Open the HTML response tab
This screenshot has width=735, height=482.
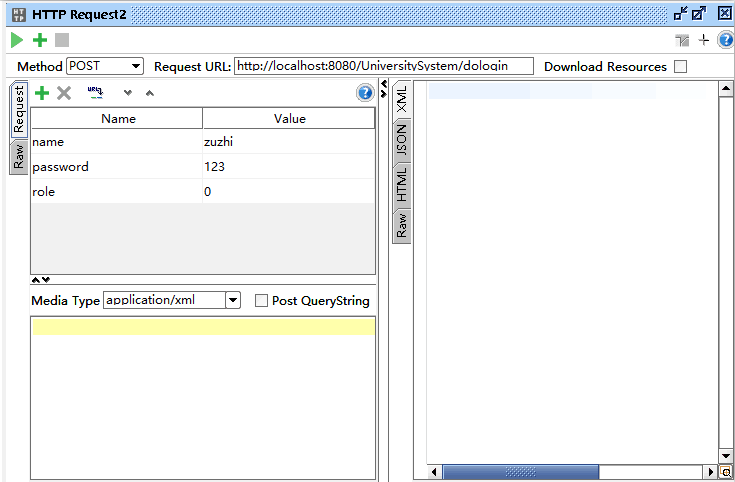point(402,184)
